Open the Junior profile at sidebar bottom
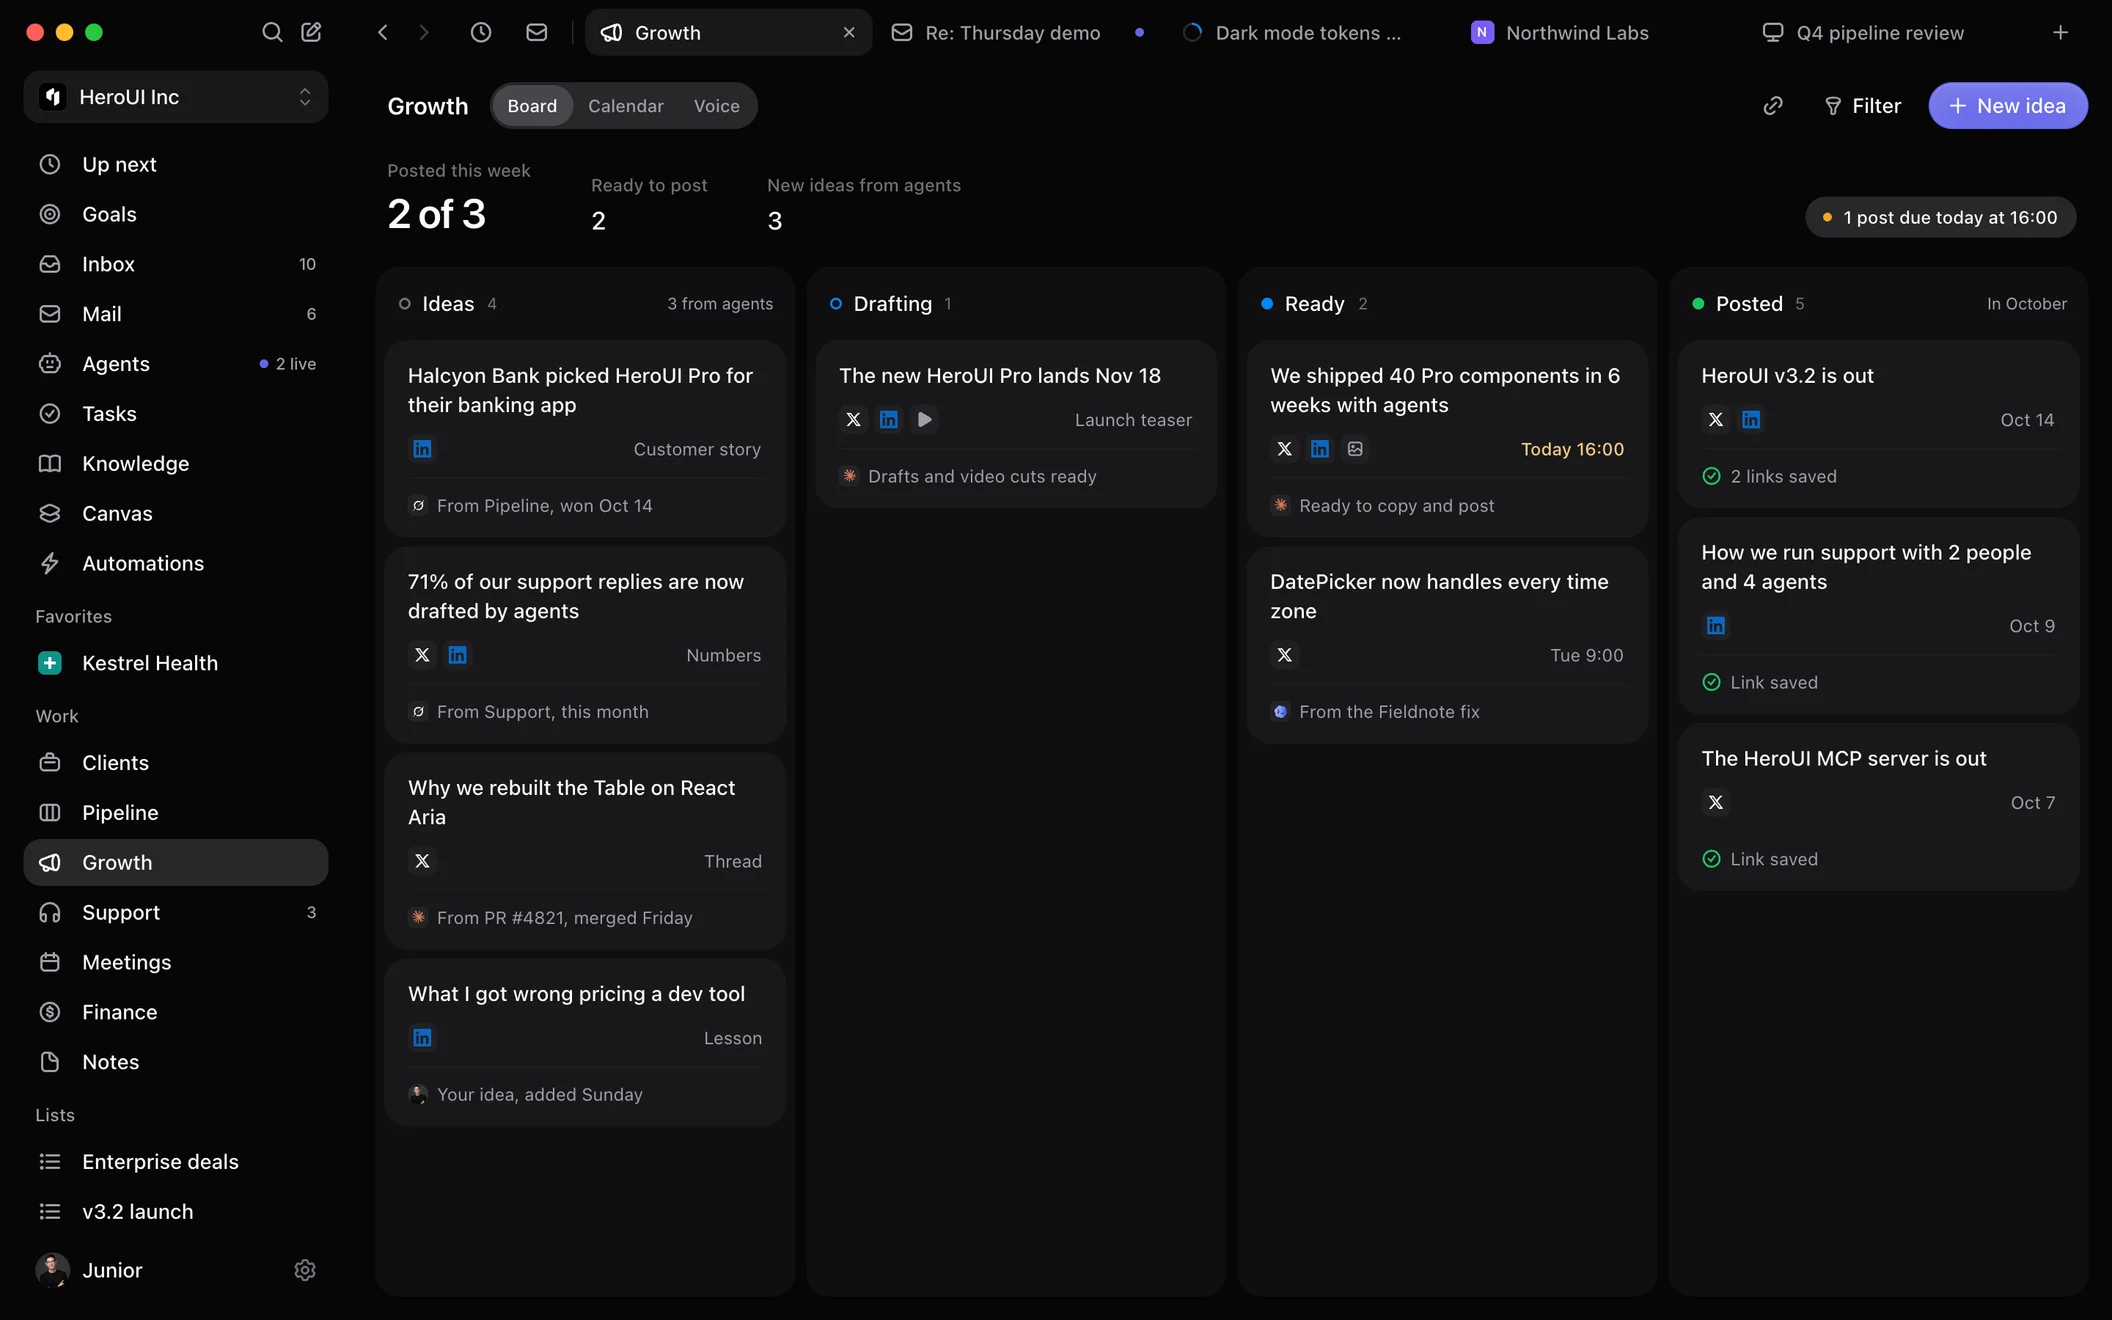Image resolution: width=2112 pixels, height=1320 pixels. [x=90, y=1270]
